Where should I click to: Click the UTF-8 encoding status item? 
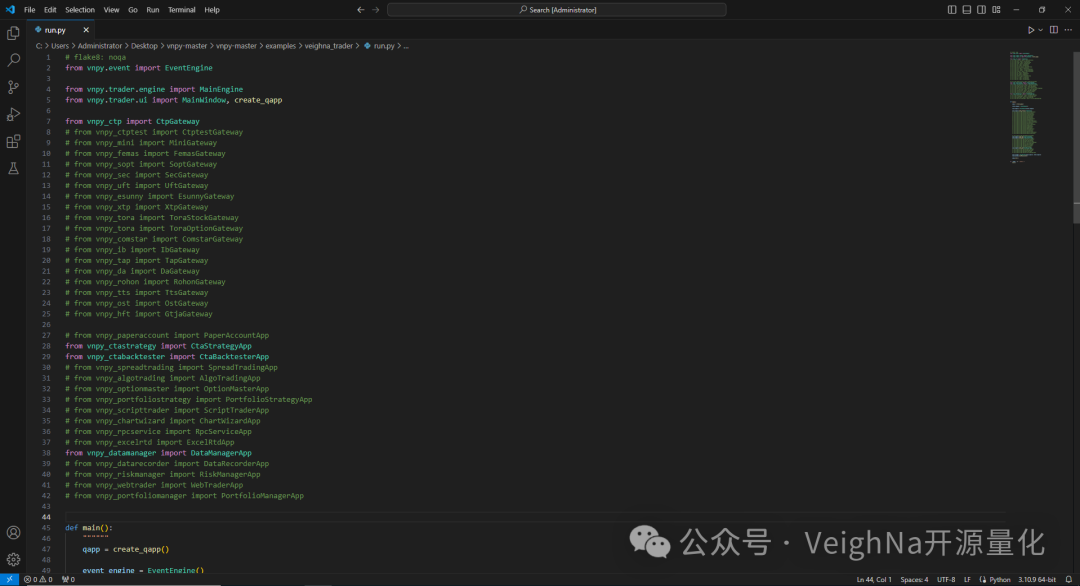pos(946,579)
